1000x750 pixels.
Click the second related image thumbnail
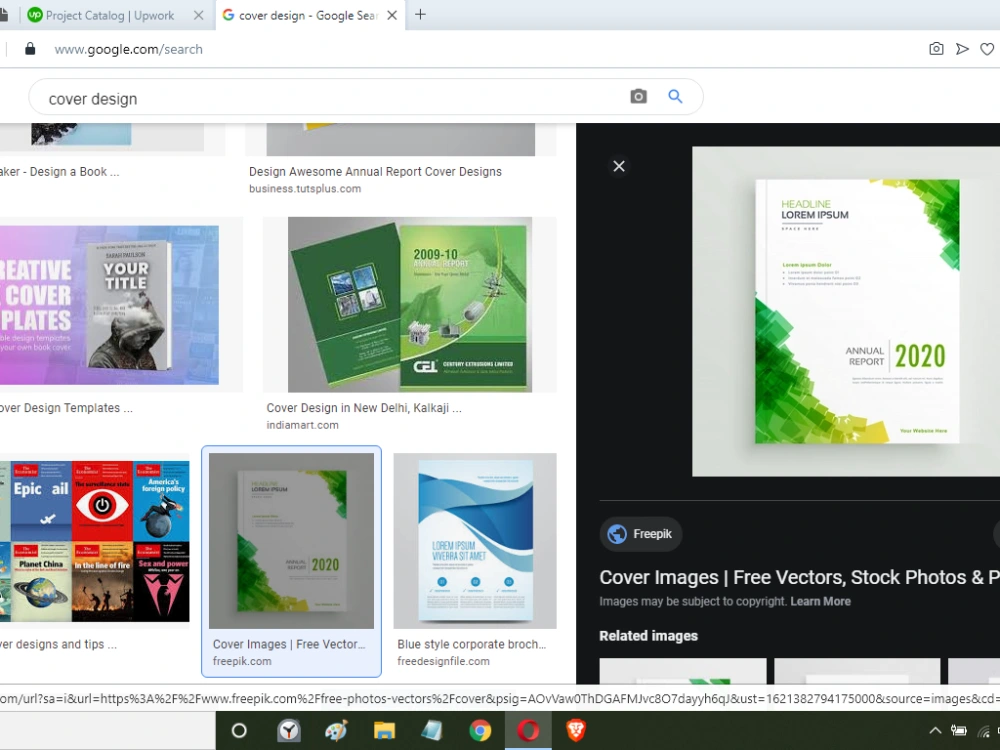857,671
